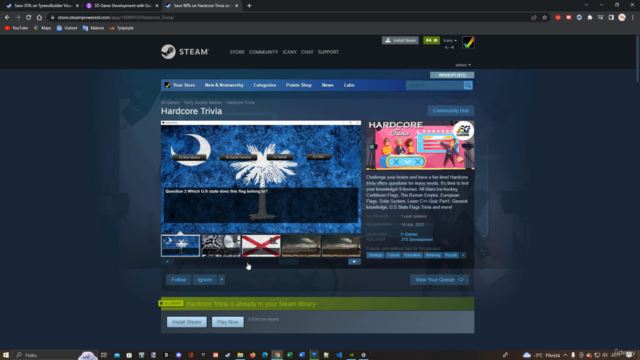Image resolution: width=640 pixels, height=360 pixels.
Task: Click the Steam logo in the header
Action: 185,52
